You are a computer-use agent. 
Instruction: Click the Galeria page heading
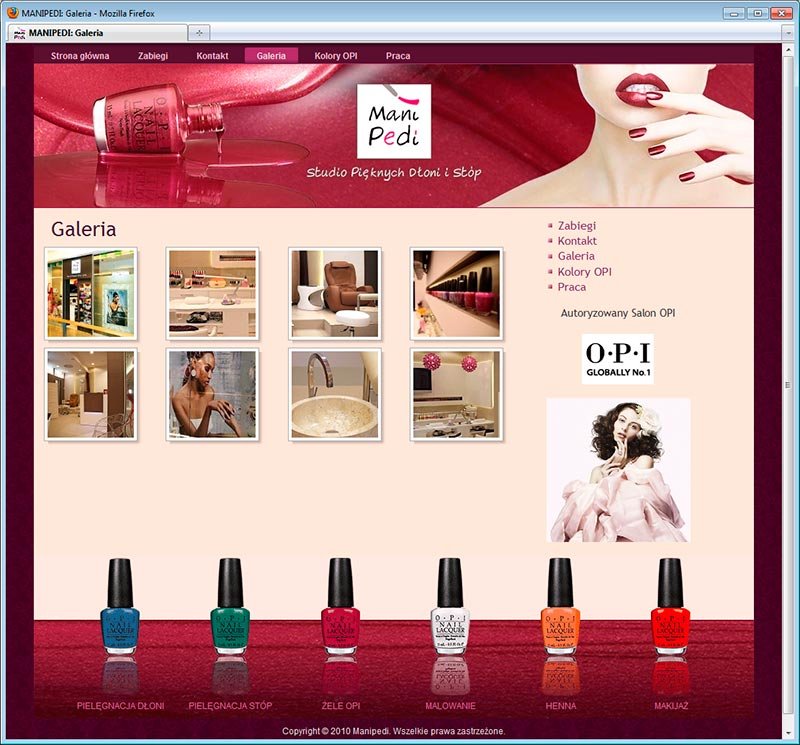(x=84, y=229)
